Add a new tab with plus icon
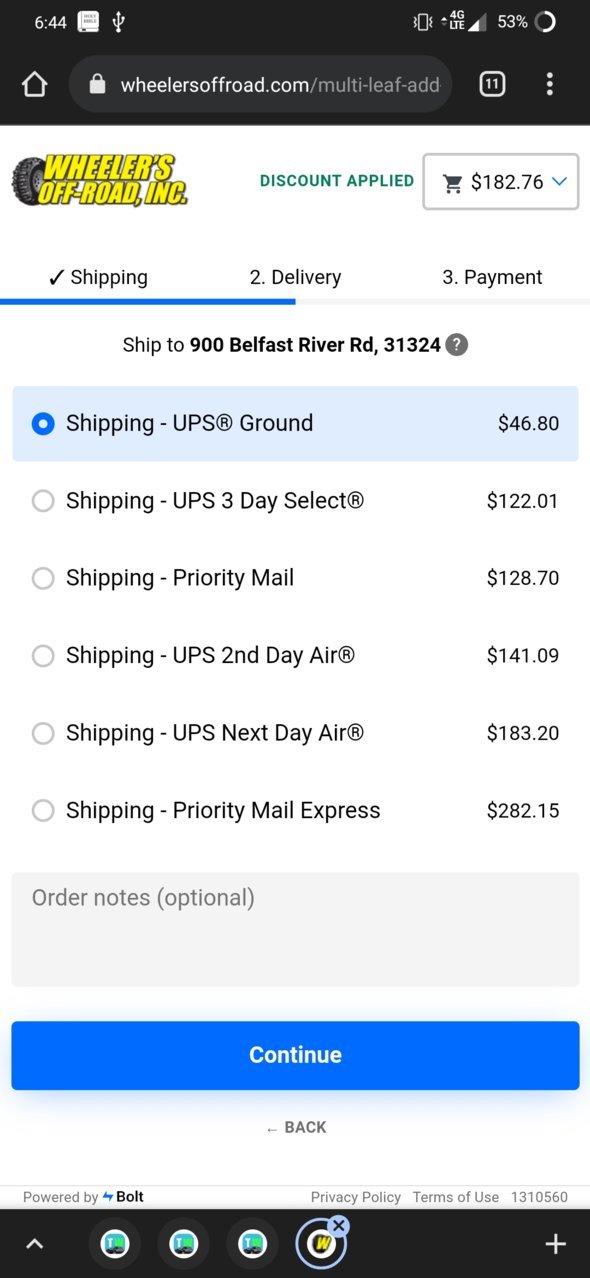590x1278 pixels. point(555,1244)
